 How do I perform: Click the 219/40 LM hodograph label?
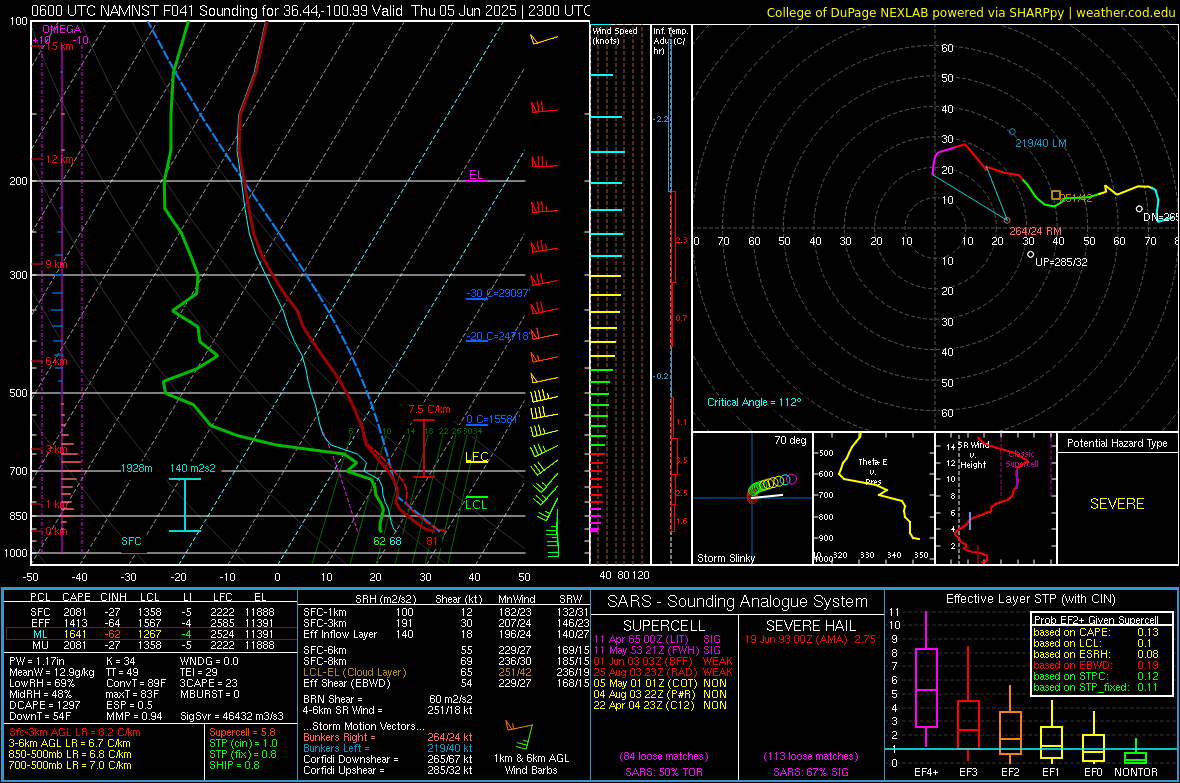(x=1041, y=143)
